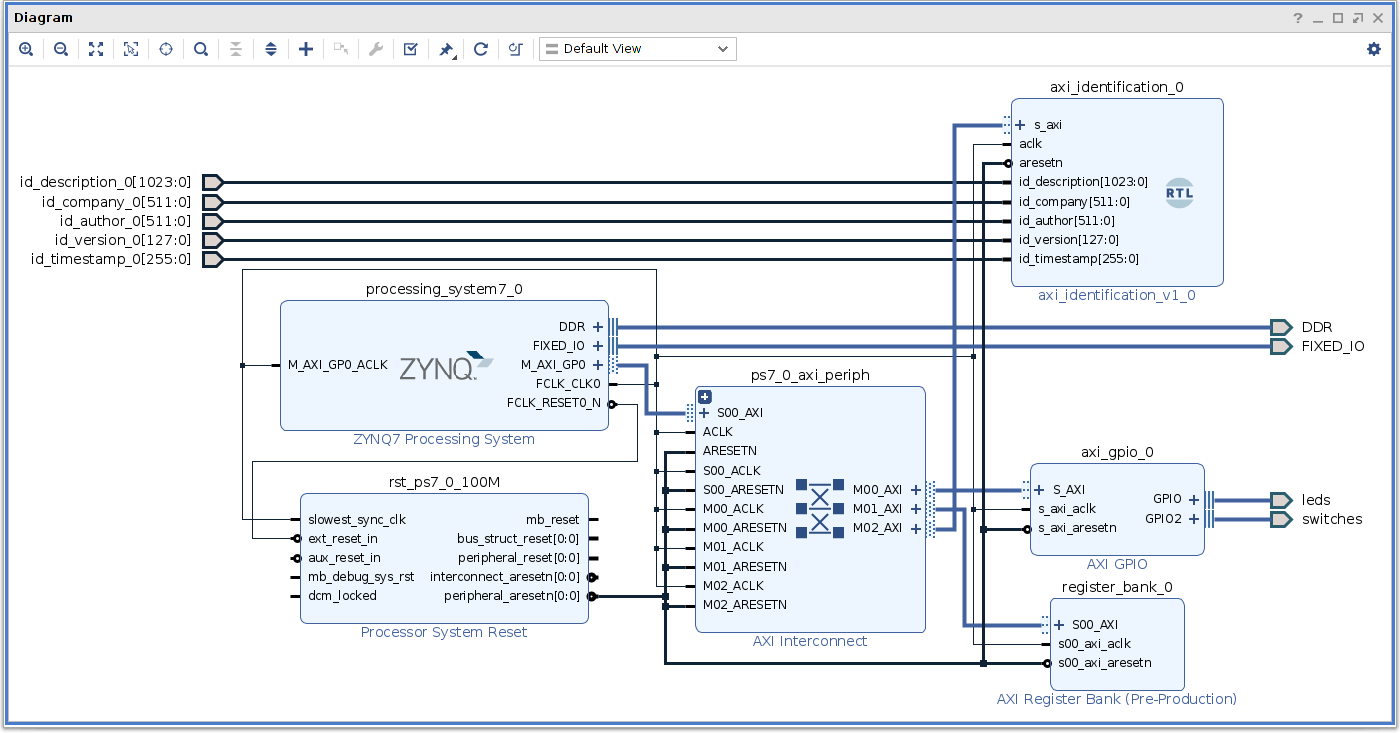
Task: Toggle the pin-to-canvas toolbar icon
Action: (446, 49)
